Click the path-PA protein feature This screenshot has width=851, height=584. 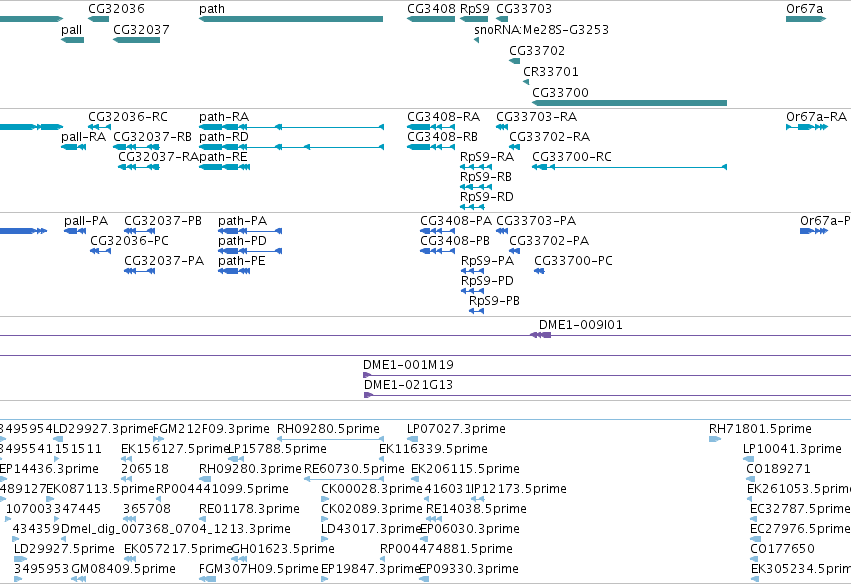coord(250,231)
